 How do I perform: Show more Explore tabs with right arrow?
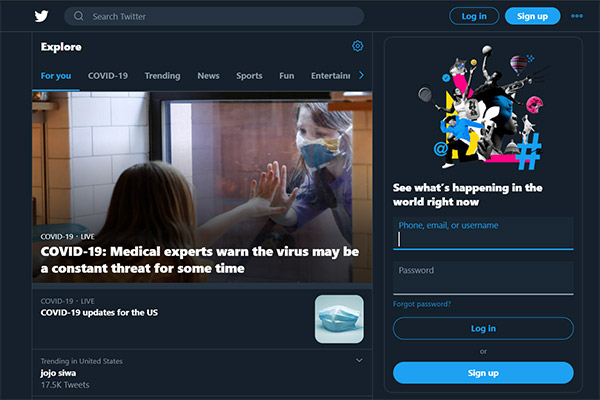pos(361,75)
